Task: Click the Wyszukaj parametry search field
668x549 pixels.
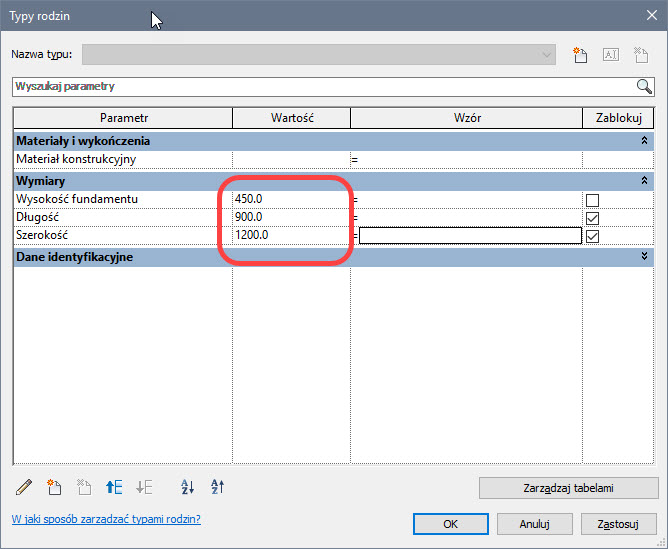Action: click(x=320, y=86)
